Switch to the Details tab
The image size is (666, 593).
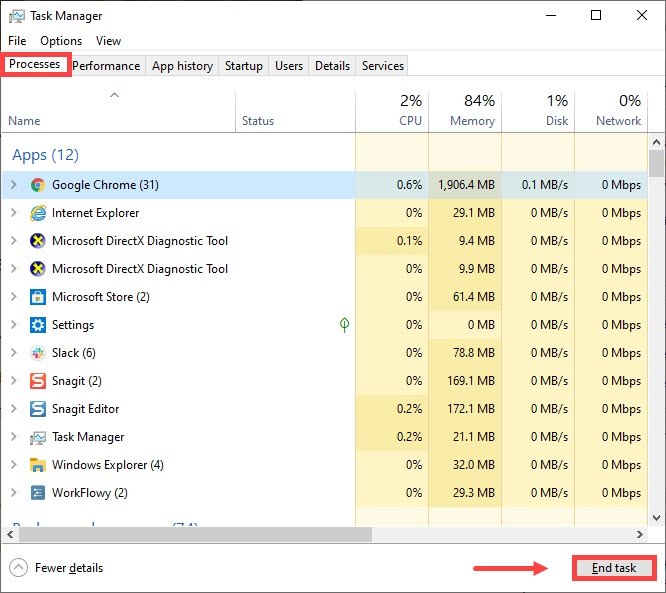(x=333, y=66)
